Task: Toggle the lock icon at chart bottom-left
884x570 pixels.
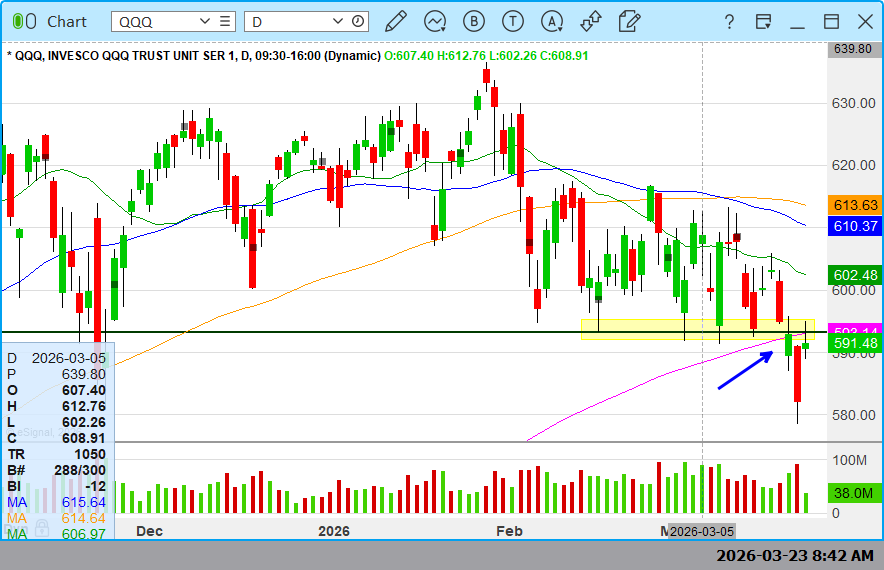Action: (42, 527)
